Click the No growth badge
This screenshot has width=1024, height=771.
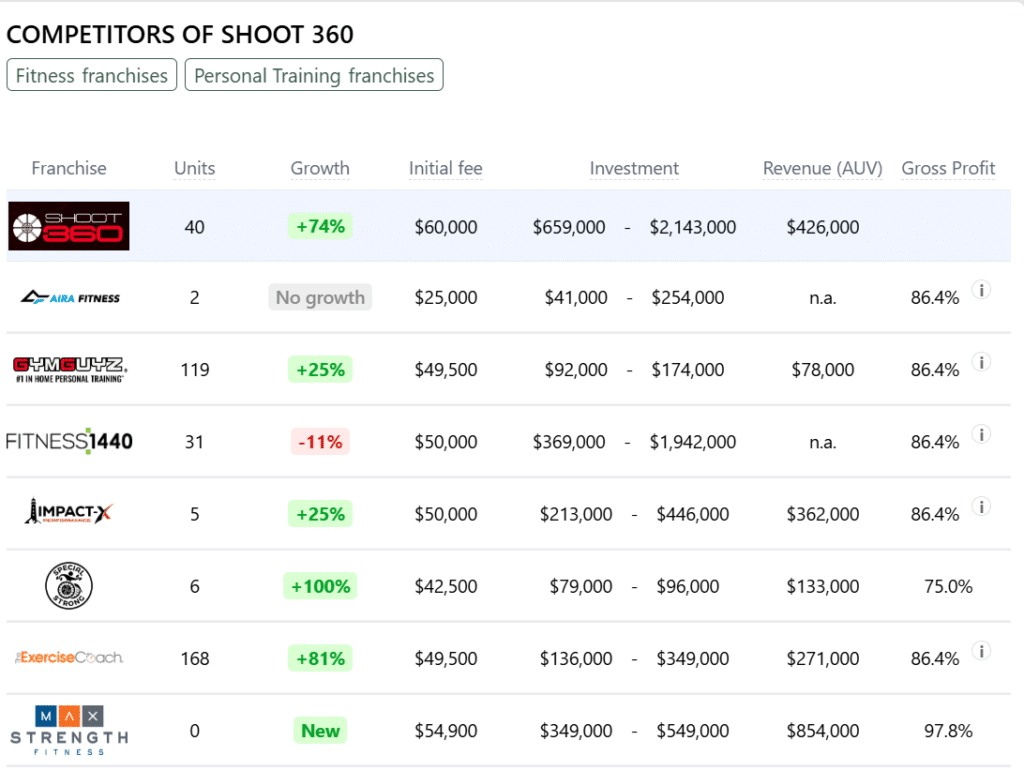(x=320, y=298)
